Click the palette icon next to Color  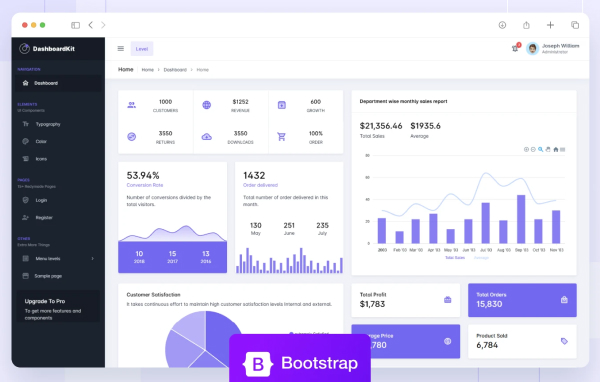tap(26, 141)
